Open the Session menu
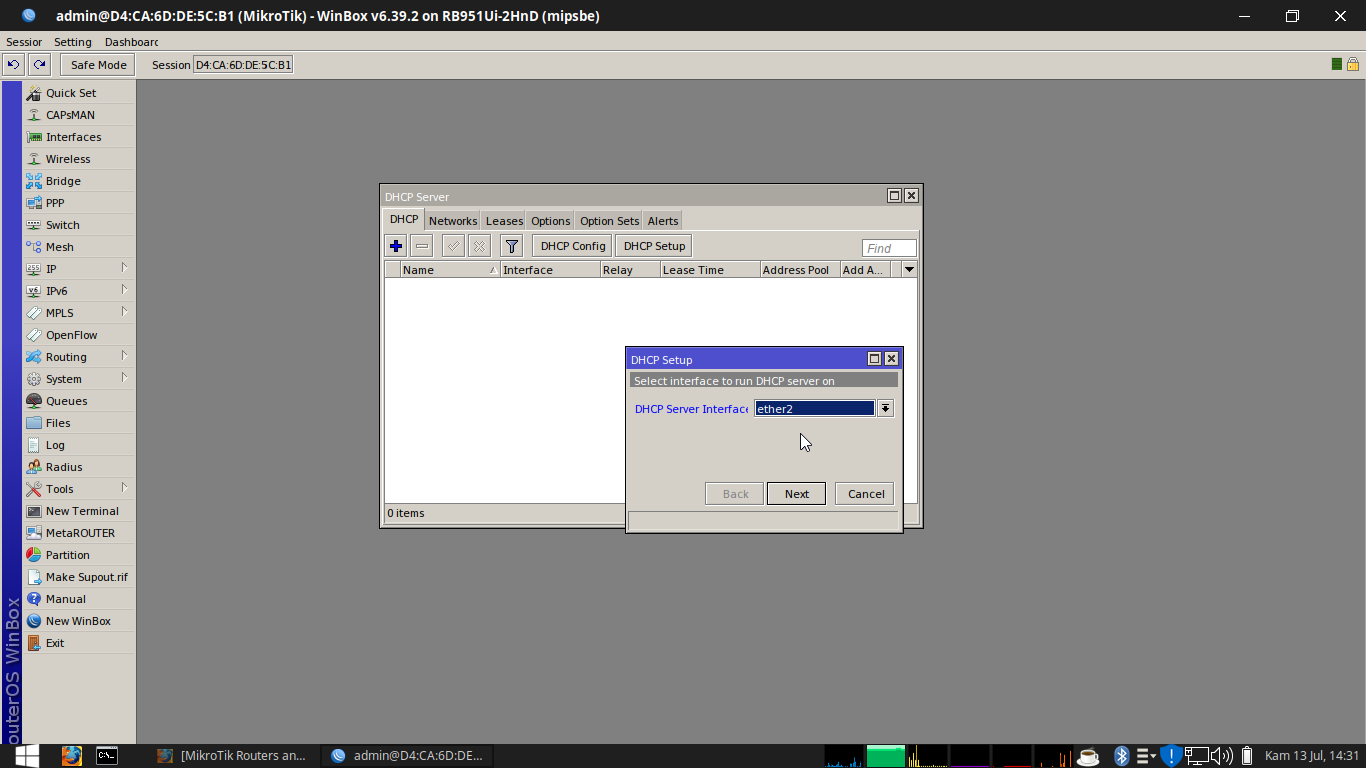Screen dimensions: 1366x768 24,42
